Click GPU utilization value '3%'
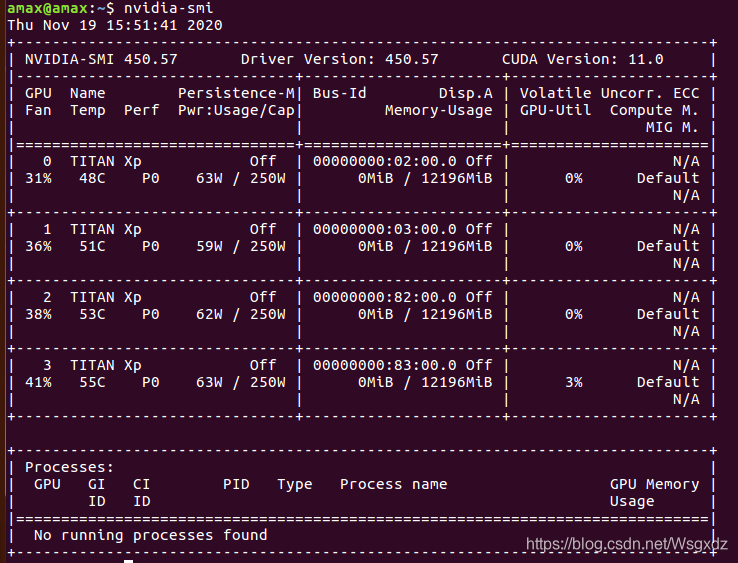 point(574,382)
